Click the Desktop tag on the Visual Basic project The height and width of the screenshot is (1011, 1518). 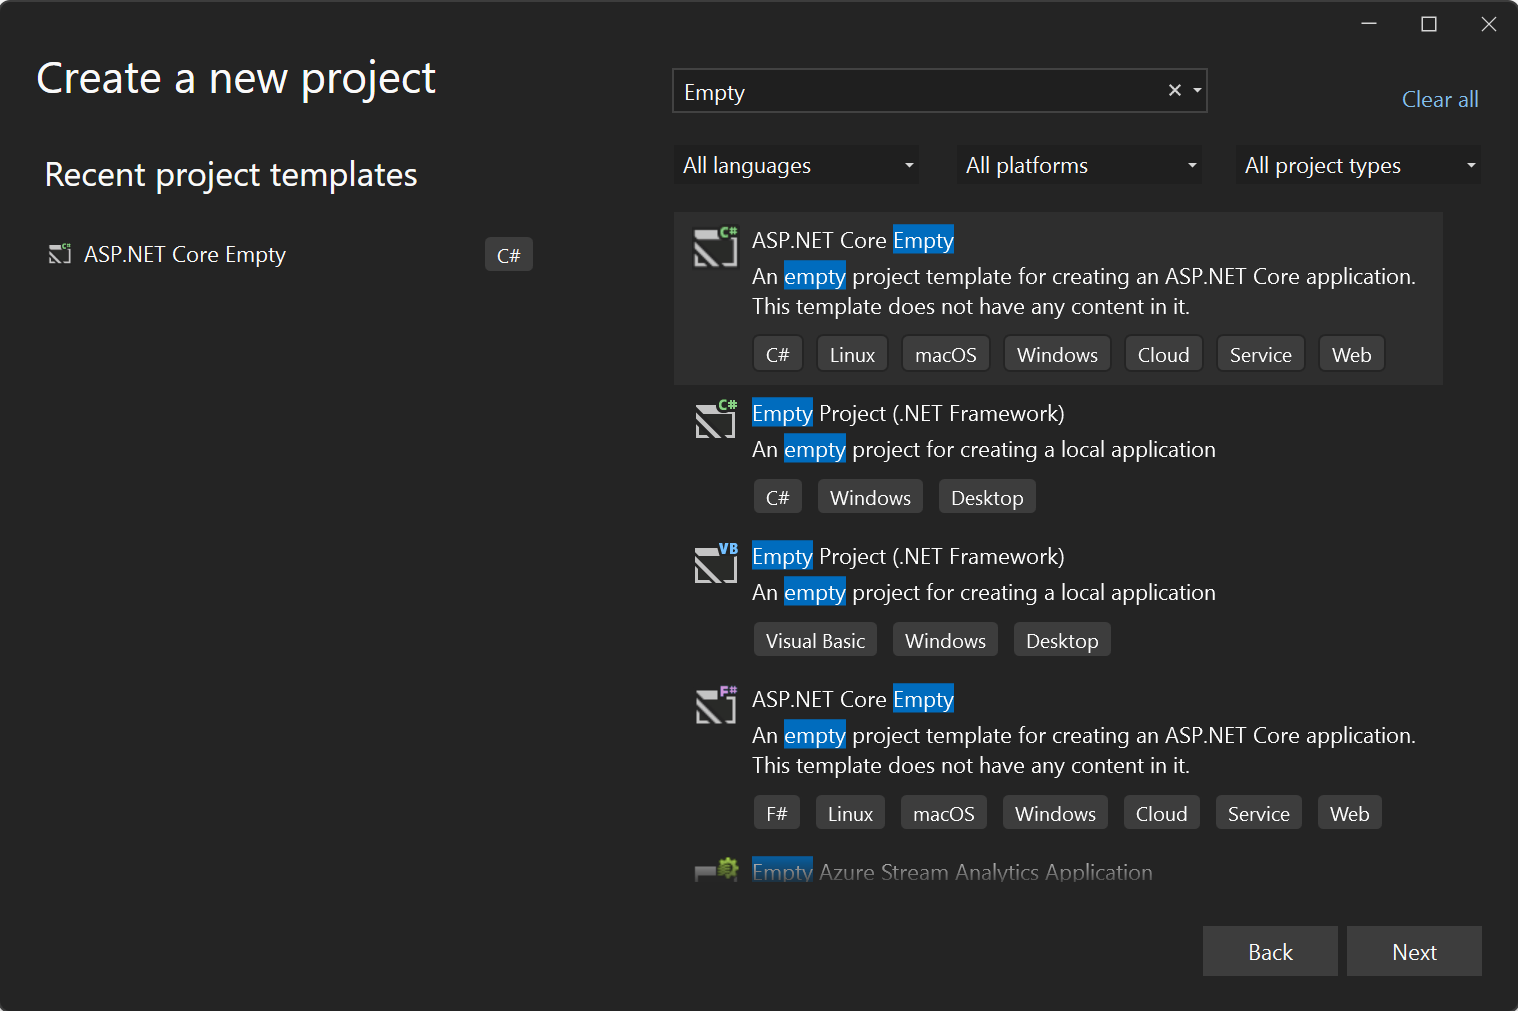[1062, 640]
